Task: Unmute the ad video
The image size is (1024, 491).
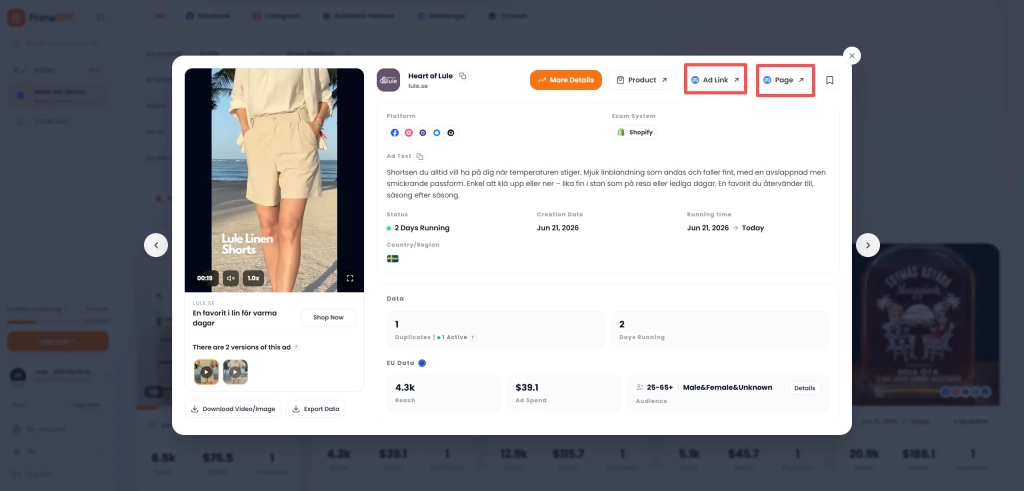Action: tap(231, 278)
